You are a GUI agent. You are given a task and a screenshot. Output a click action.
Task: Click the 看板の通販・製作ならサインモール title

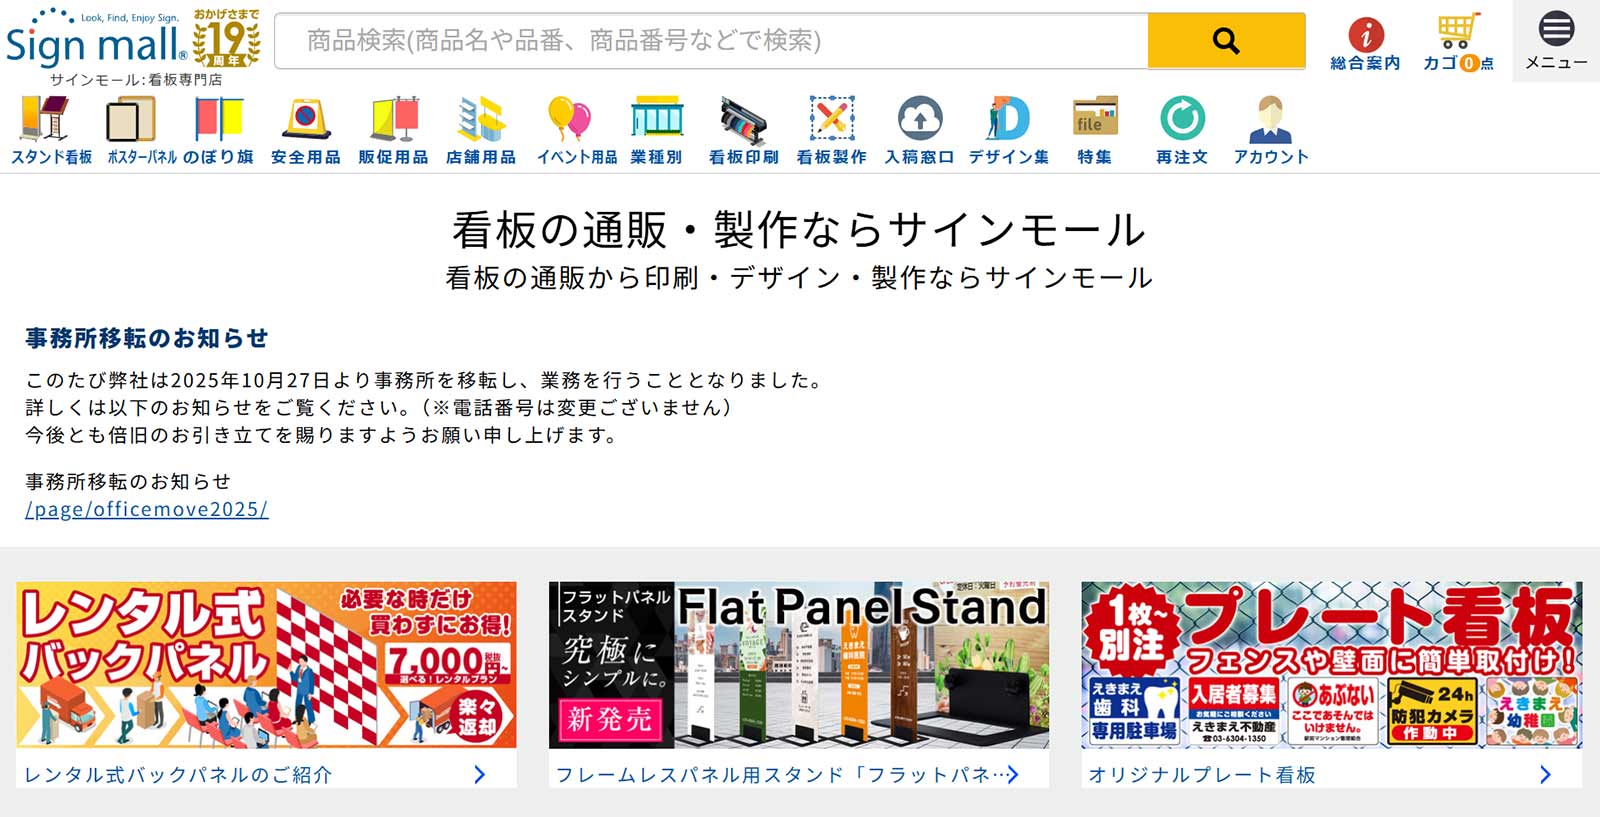click(x=799, y=230)
